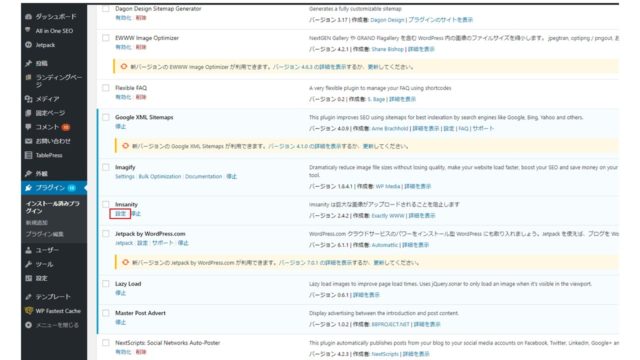Deactivate Imagify via 停止 link

click(231, 176)
